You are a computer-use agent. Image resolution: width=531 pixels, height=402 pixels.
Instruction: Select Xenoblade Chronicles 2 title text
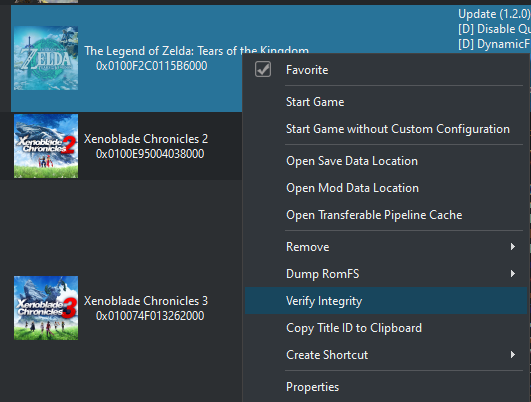coord(146,139)
